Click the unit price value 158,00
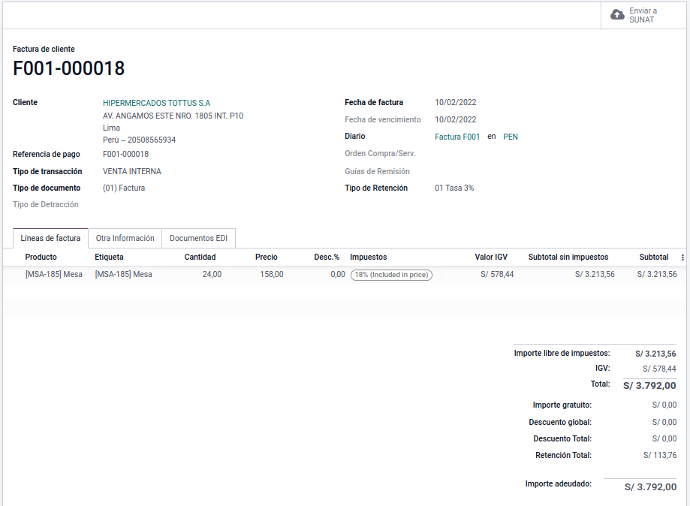 [271, 274]
